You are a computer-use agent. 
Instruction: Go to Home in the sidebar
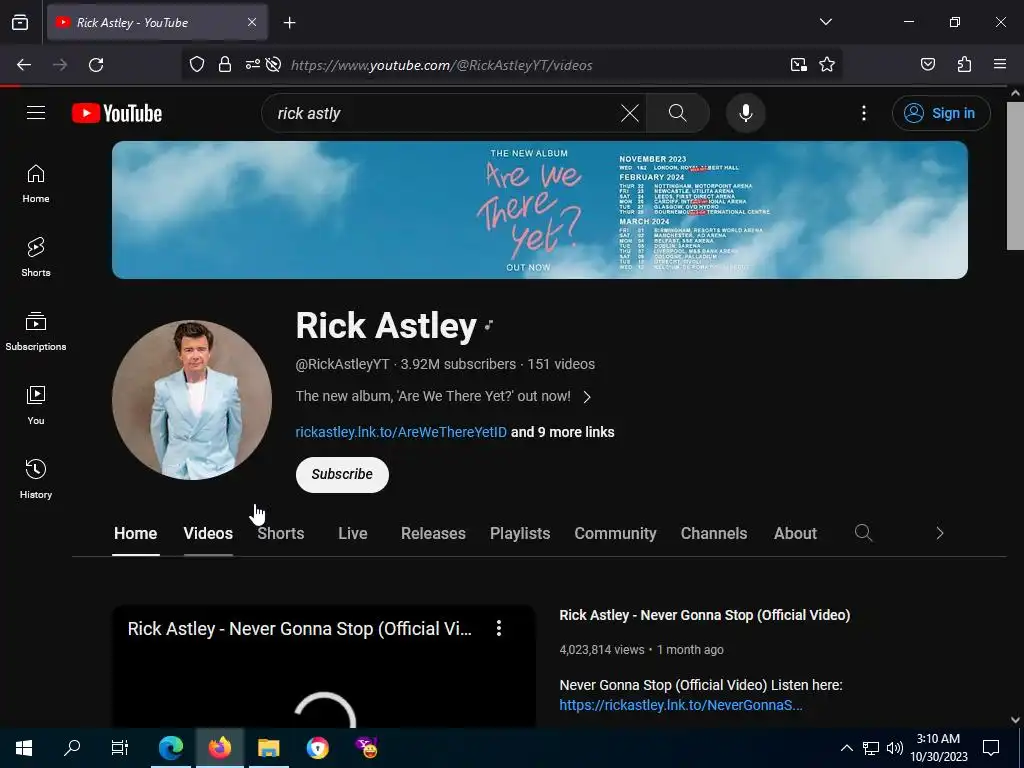coord(36,184)
